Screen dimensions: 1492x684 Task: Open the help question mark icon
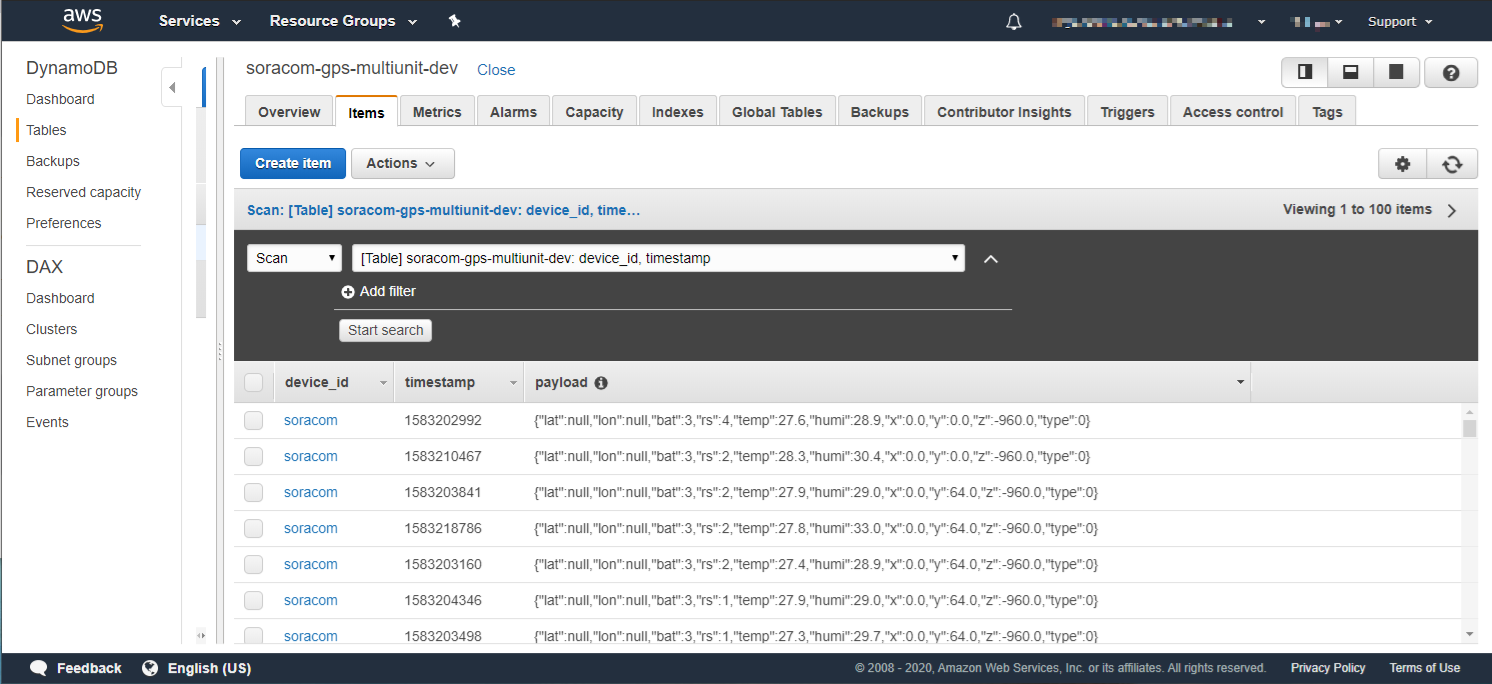[1451, 72]
